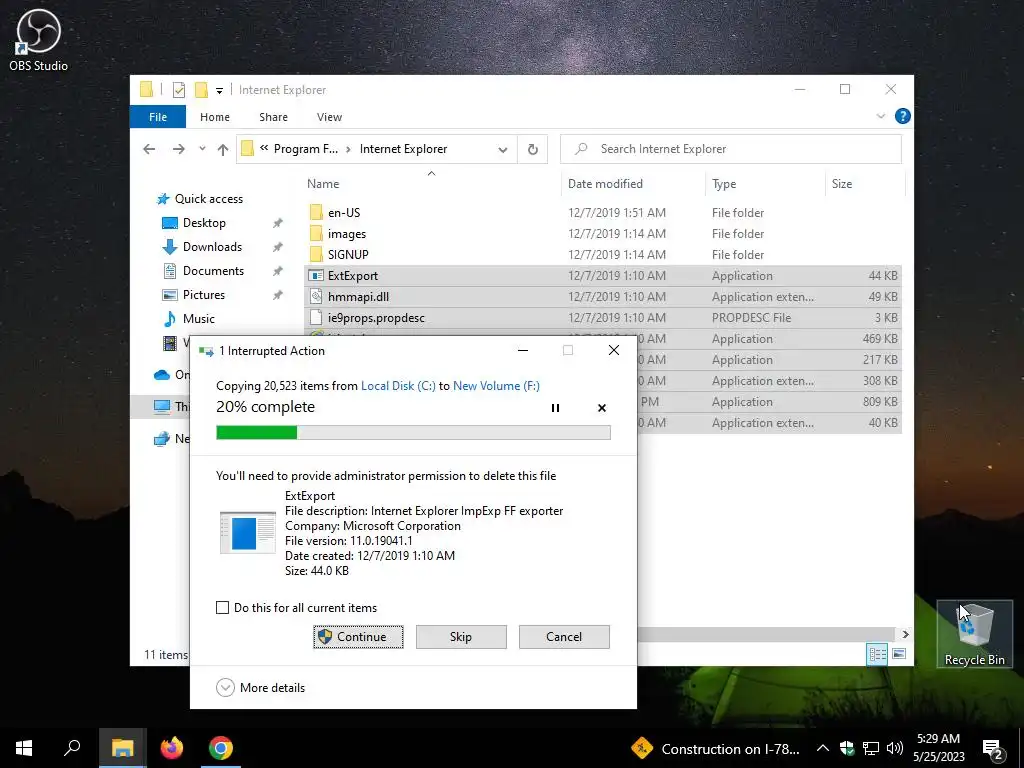Refresh the Internet Explorer folder
Image resolution: width=1024 pixels, height=768 pixels.
click(533, 150)
